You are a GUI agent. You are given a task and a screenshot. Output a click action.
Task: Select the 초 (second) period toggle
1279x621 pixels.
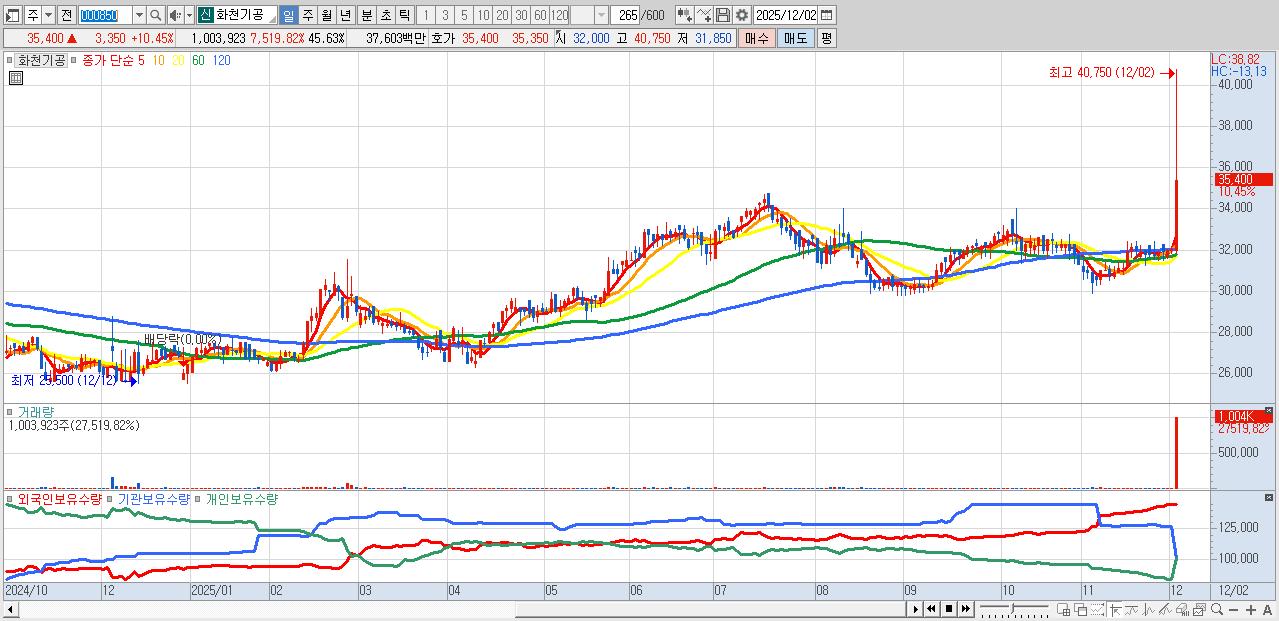click(x=385, y=15)
